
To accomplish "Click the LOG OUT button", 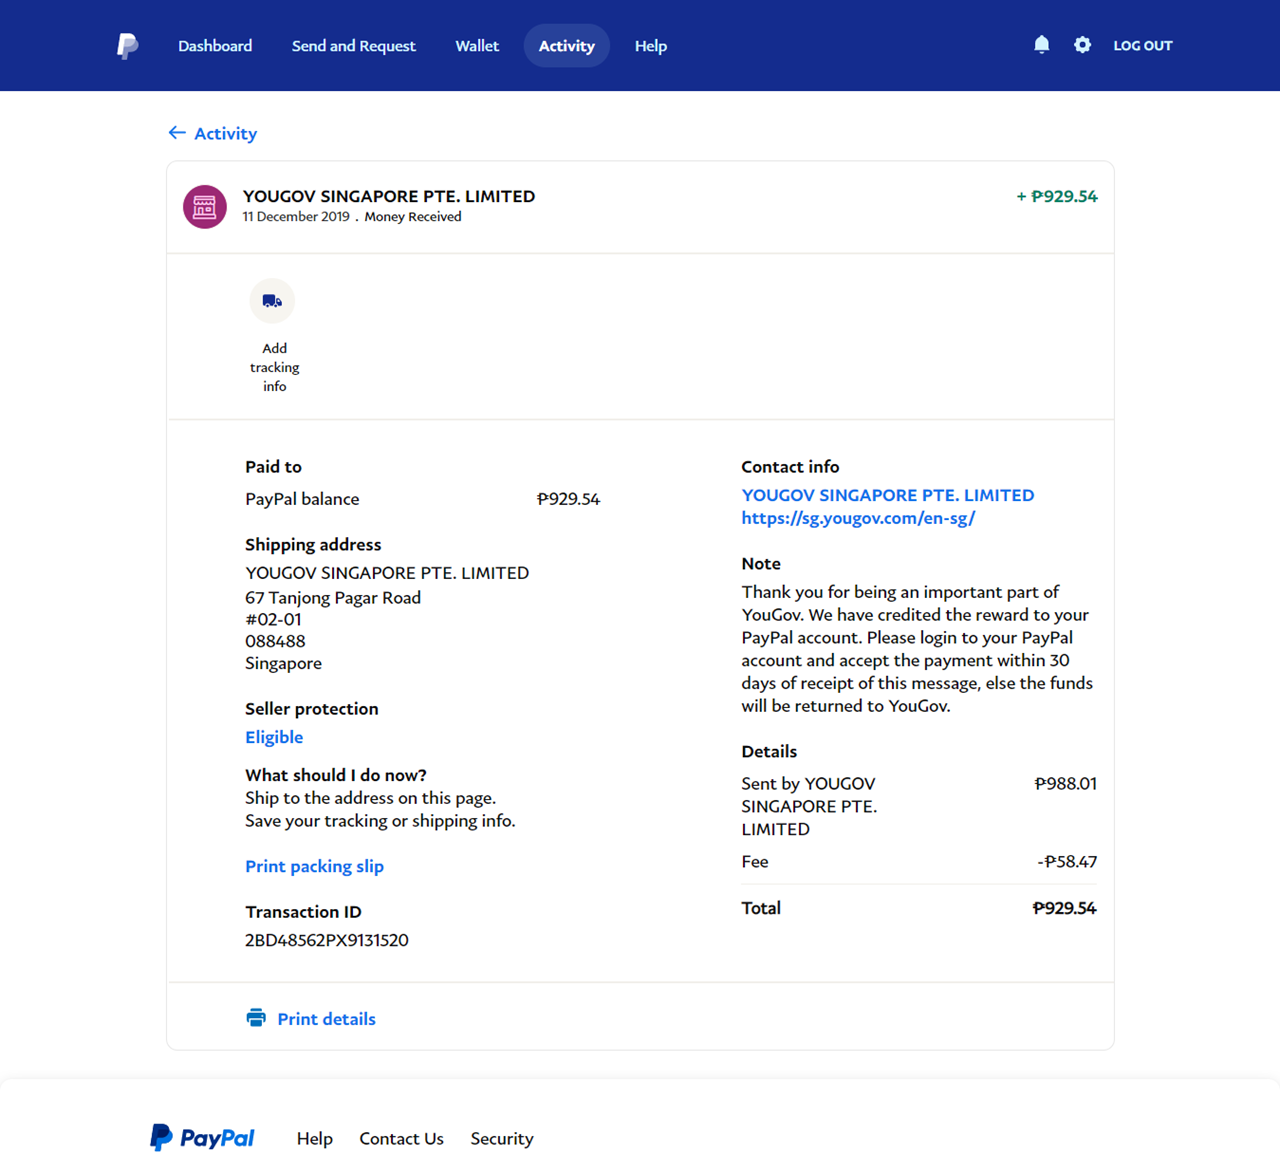I will click(1143, 46).
